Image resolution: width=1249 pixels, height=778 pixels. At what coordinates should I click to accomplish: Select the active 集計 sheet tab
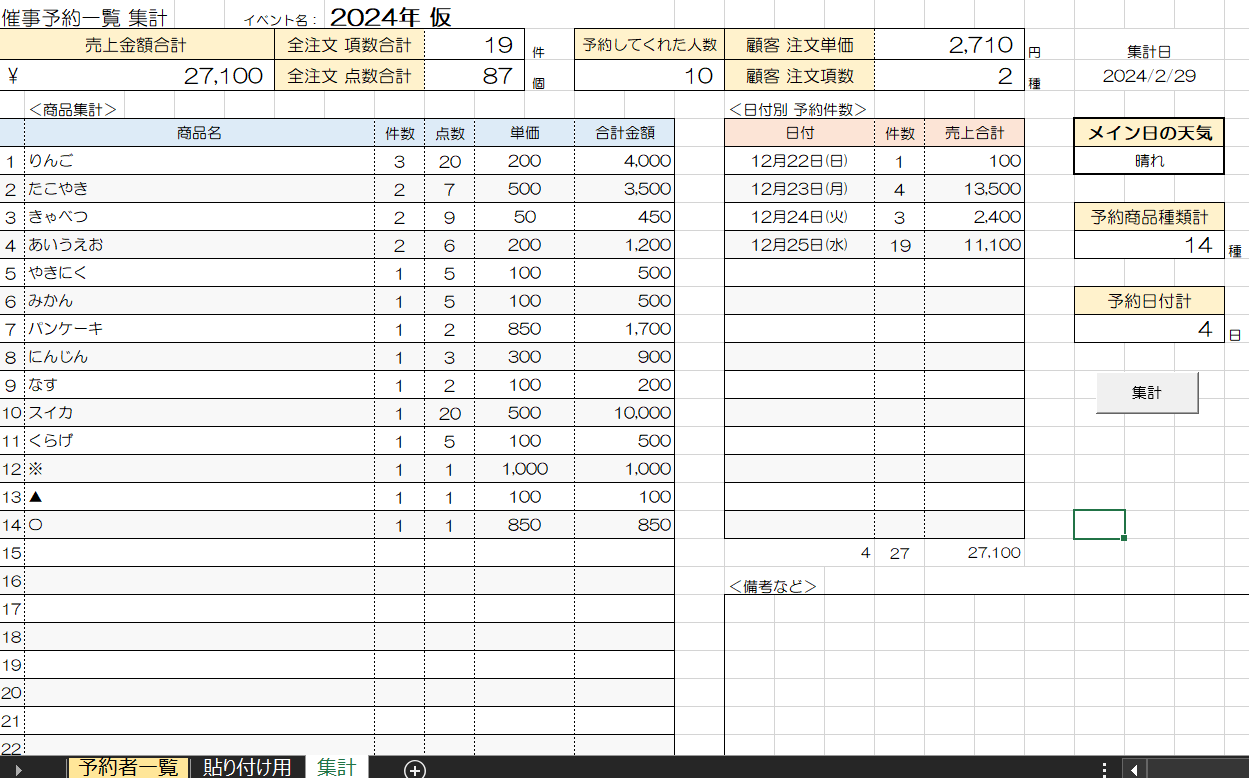coord(337,767)
